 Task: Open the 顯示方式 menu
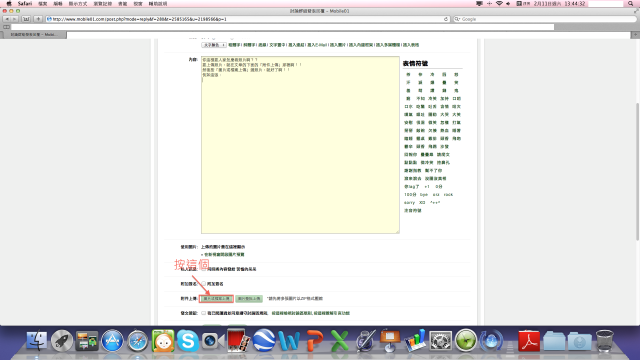[78, 4]
